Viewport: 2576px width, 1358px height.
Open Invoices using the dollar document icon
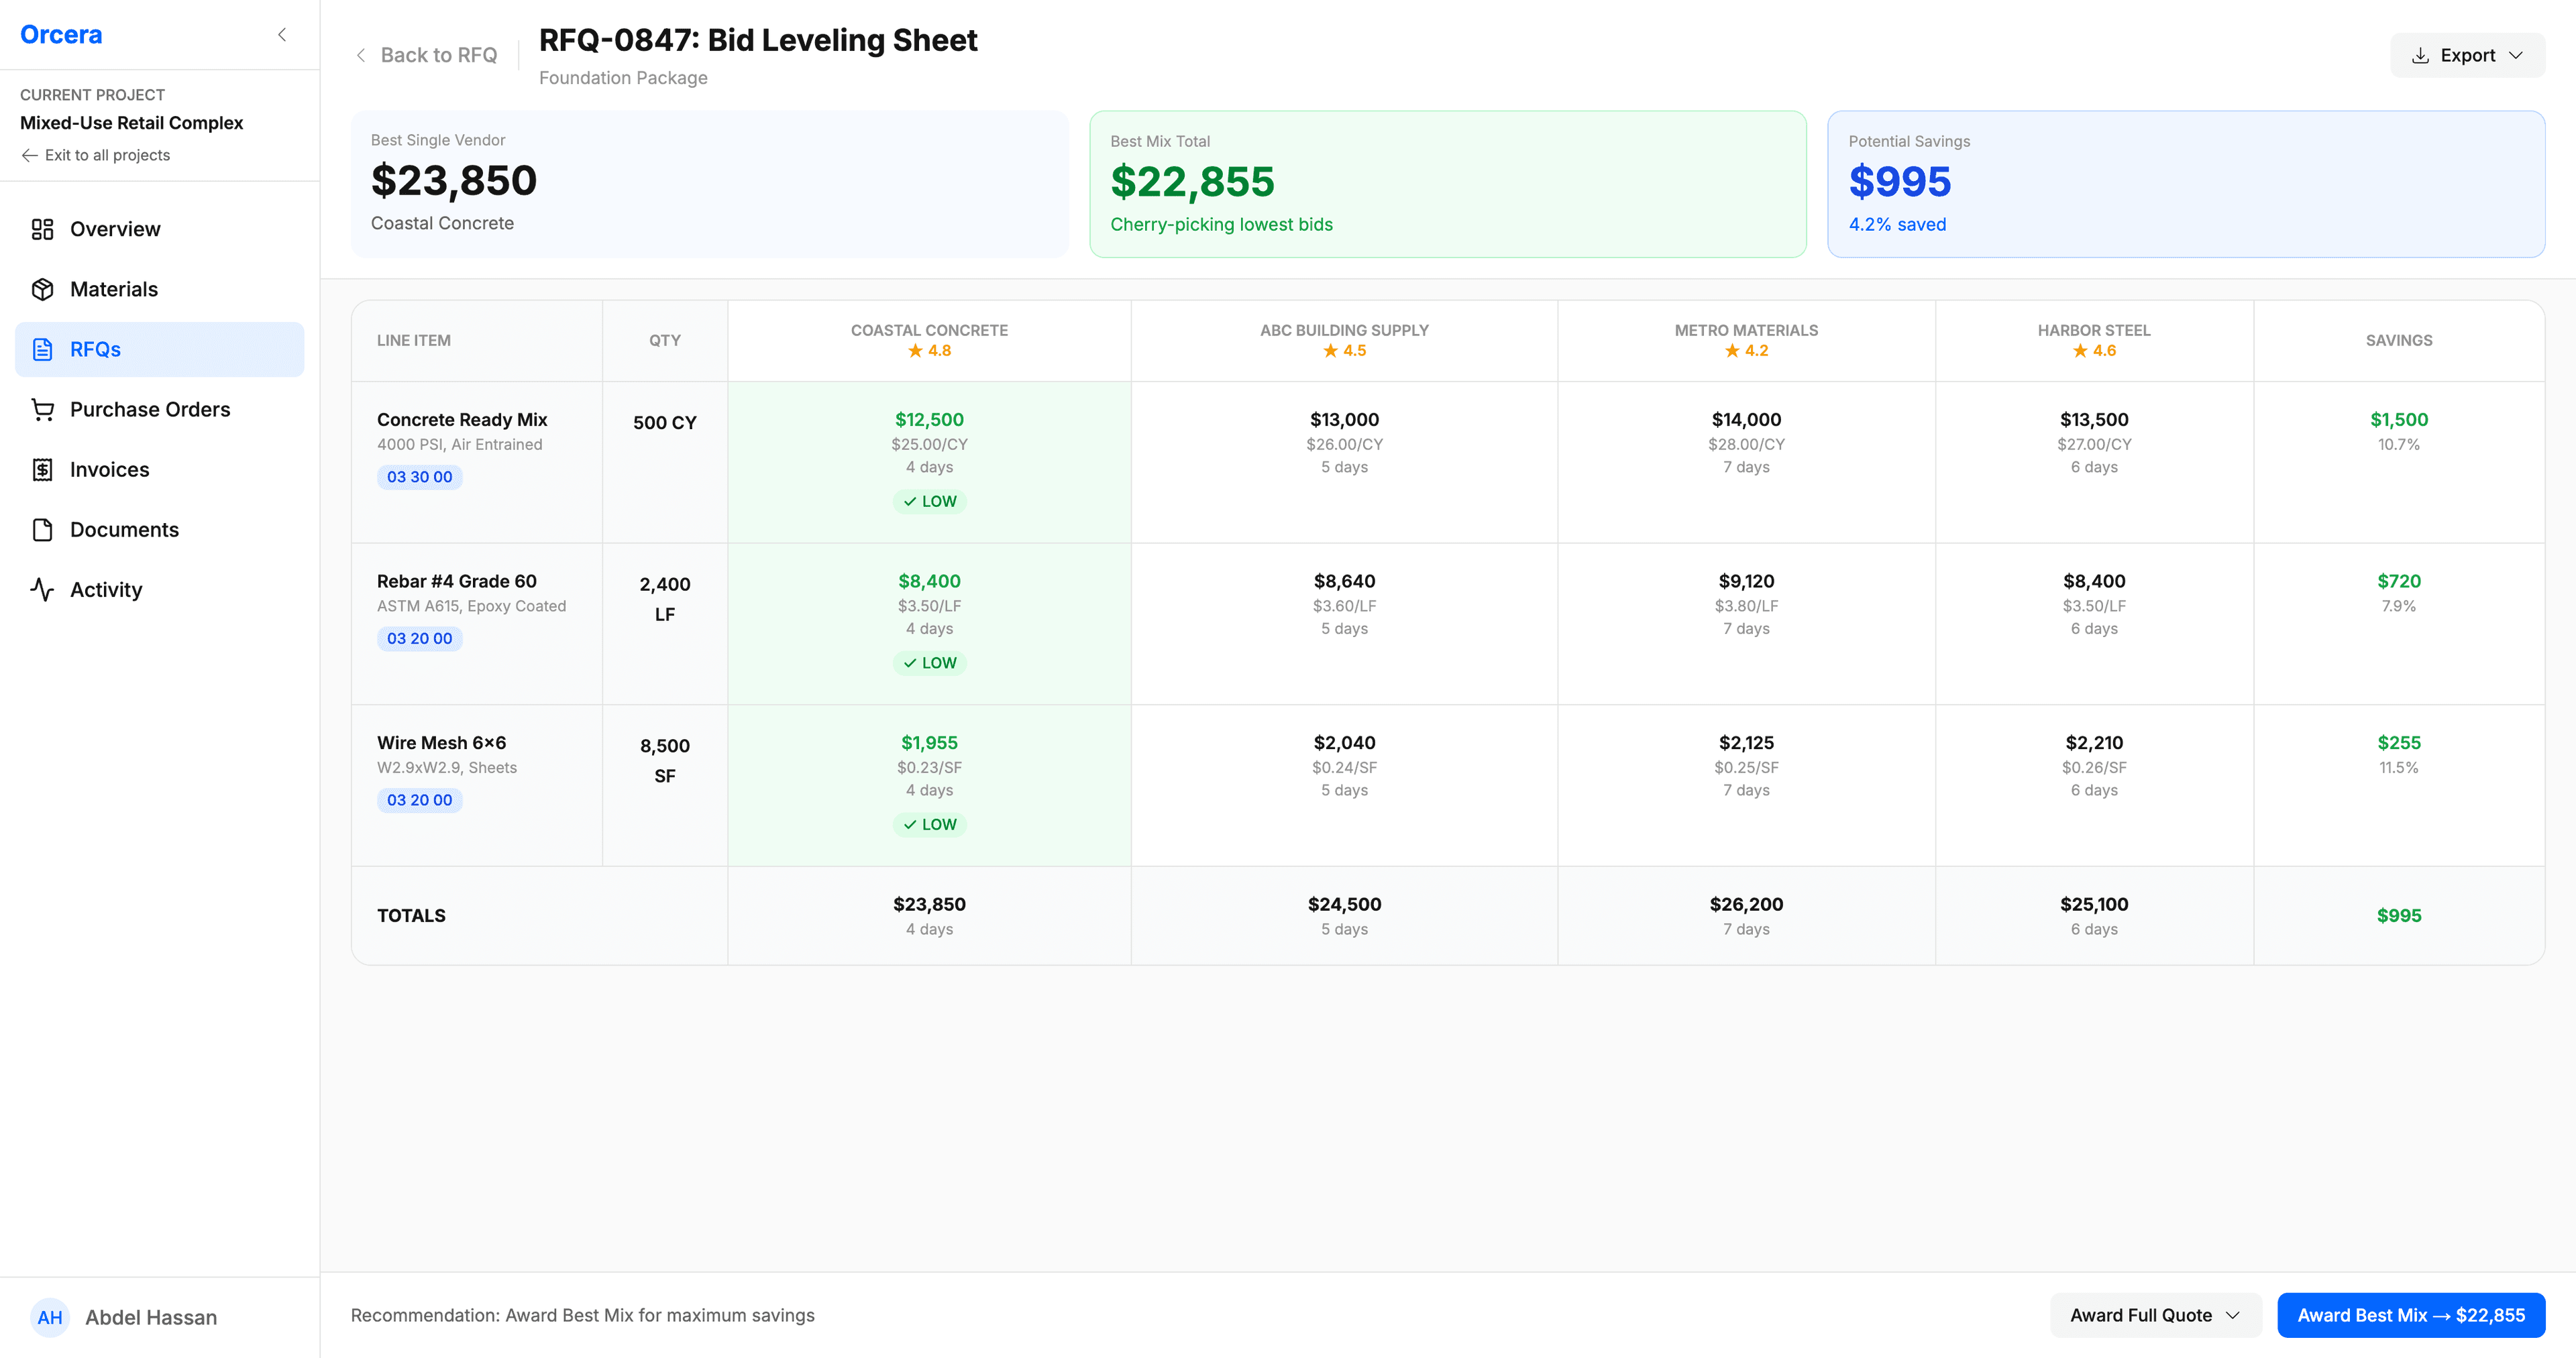click(x=43, y=469)
